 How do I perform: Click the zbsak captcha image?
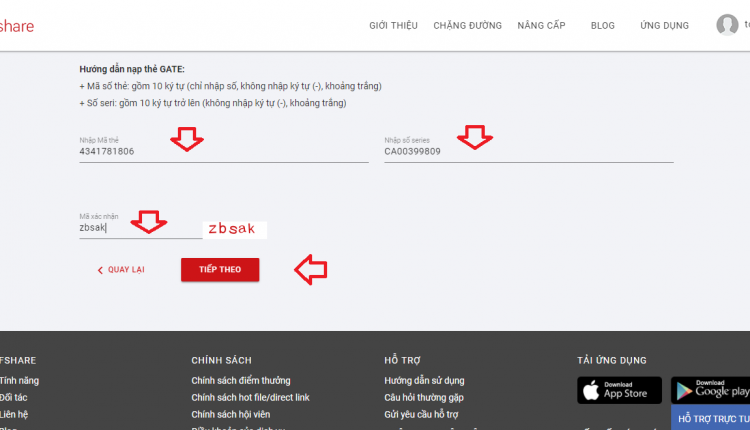tap(234, 230)
